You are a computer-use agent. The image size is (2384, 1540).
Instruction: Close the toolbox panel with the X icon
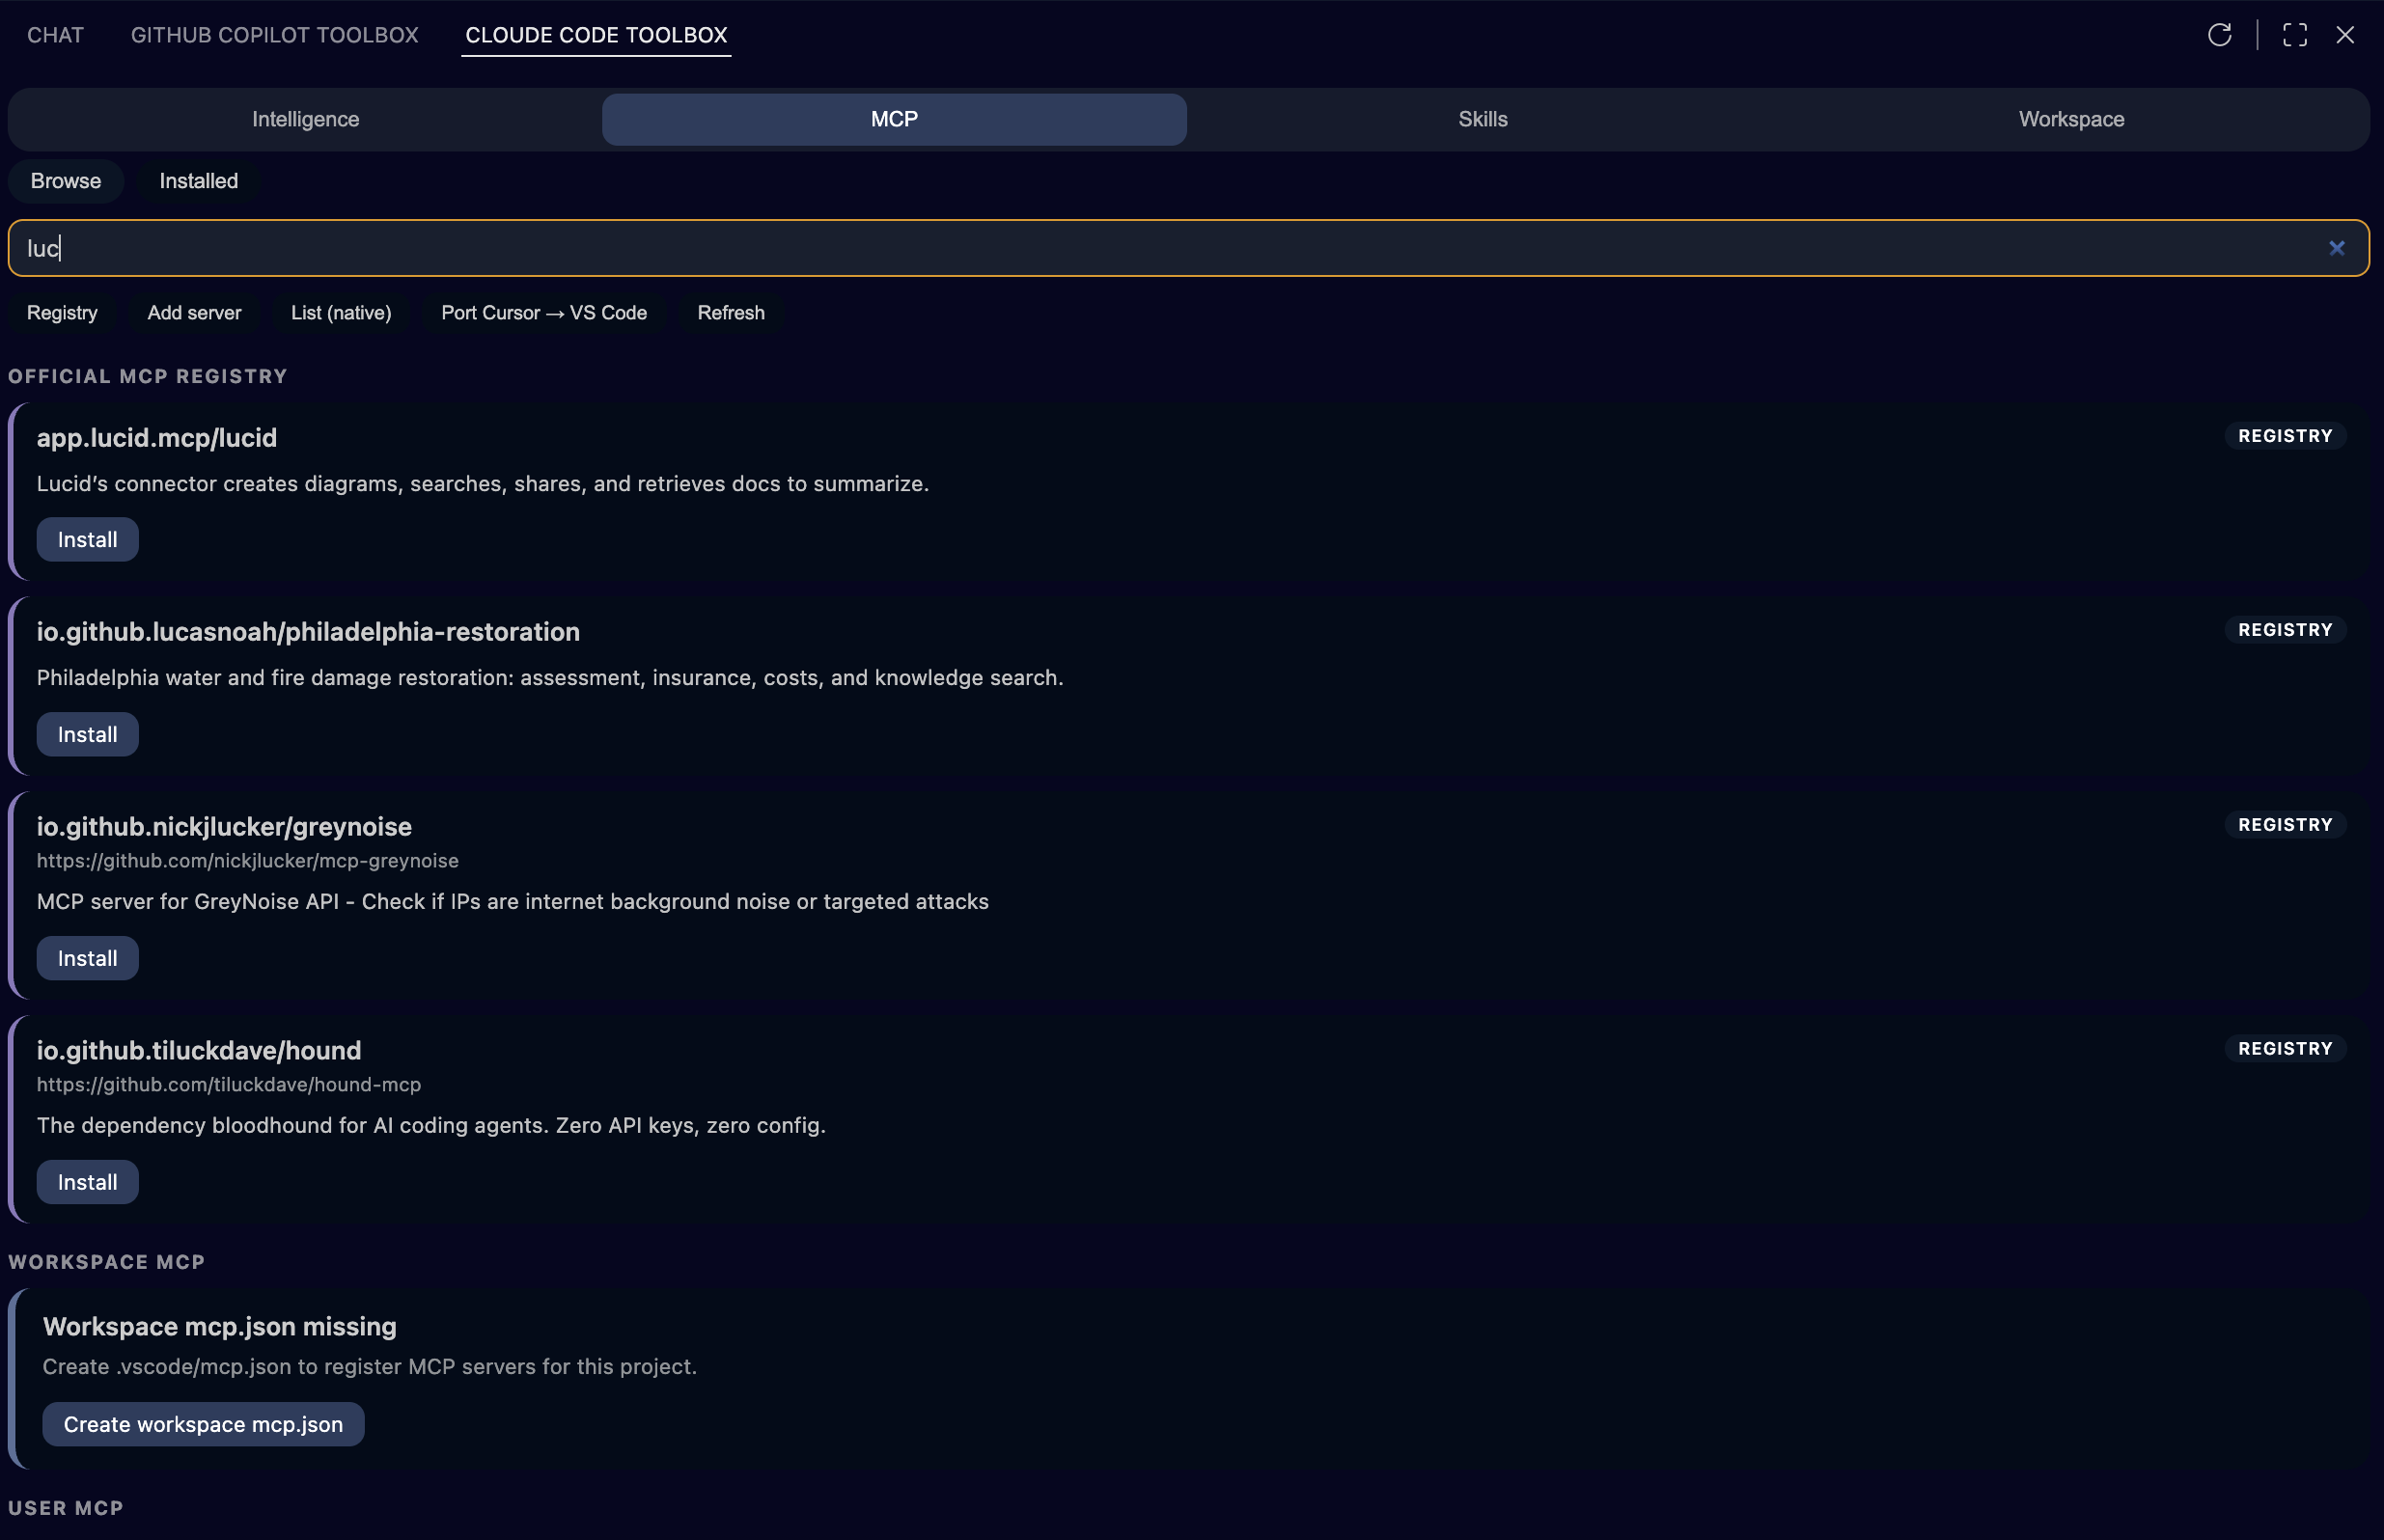[x=2346, y=34]
